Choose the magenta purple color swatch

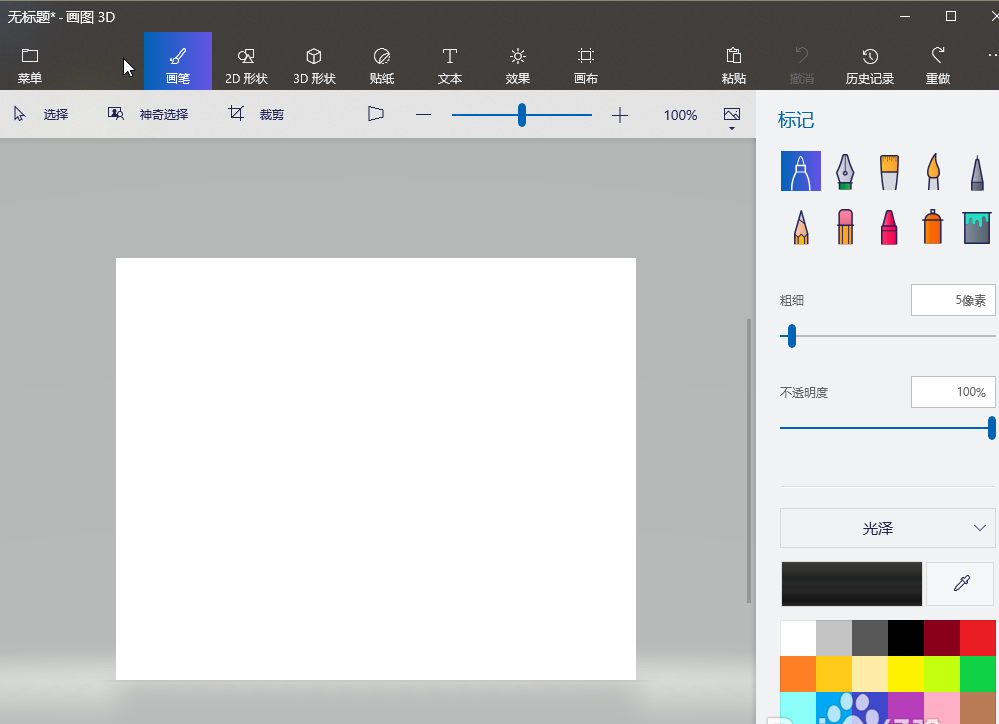(x=906, y=708)
